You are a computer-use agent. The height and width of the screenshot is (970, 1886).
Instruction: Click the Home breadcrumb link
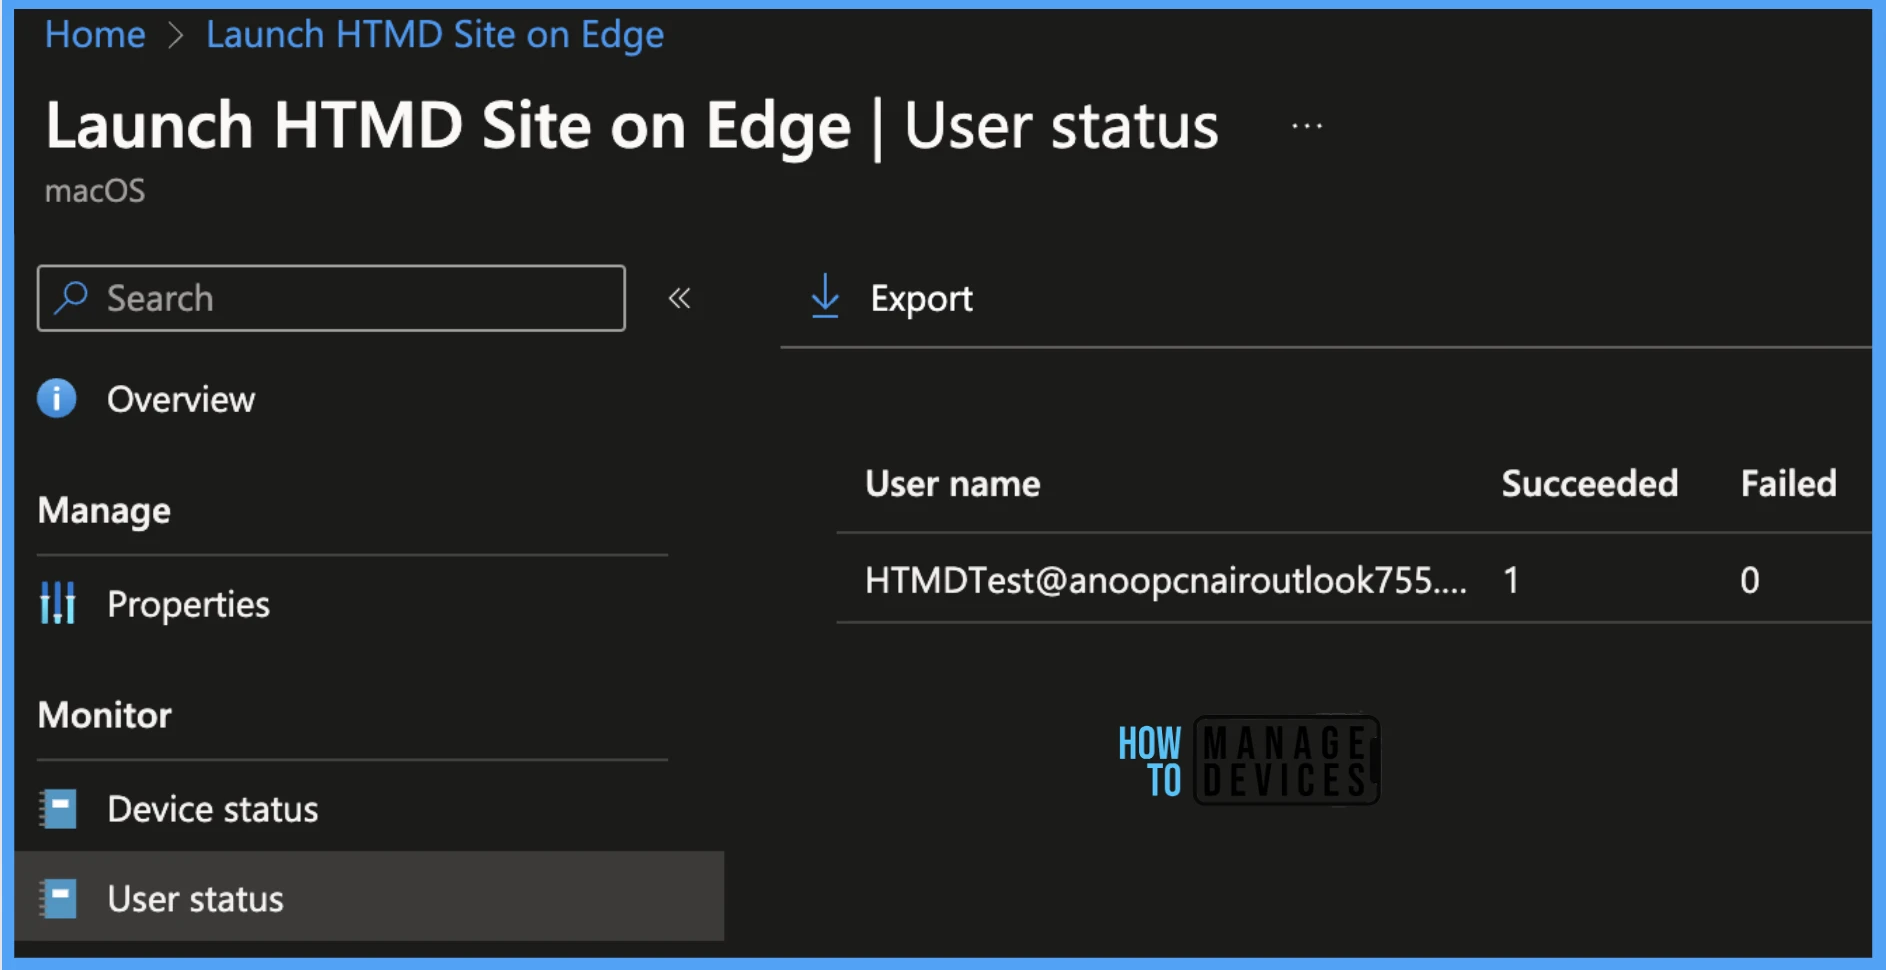point(95,35)
